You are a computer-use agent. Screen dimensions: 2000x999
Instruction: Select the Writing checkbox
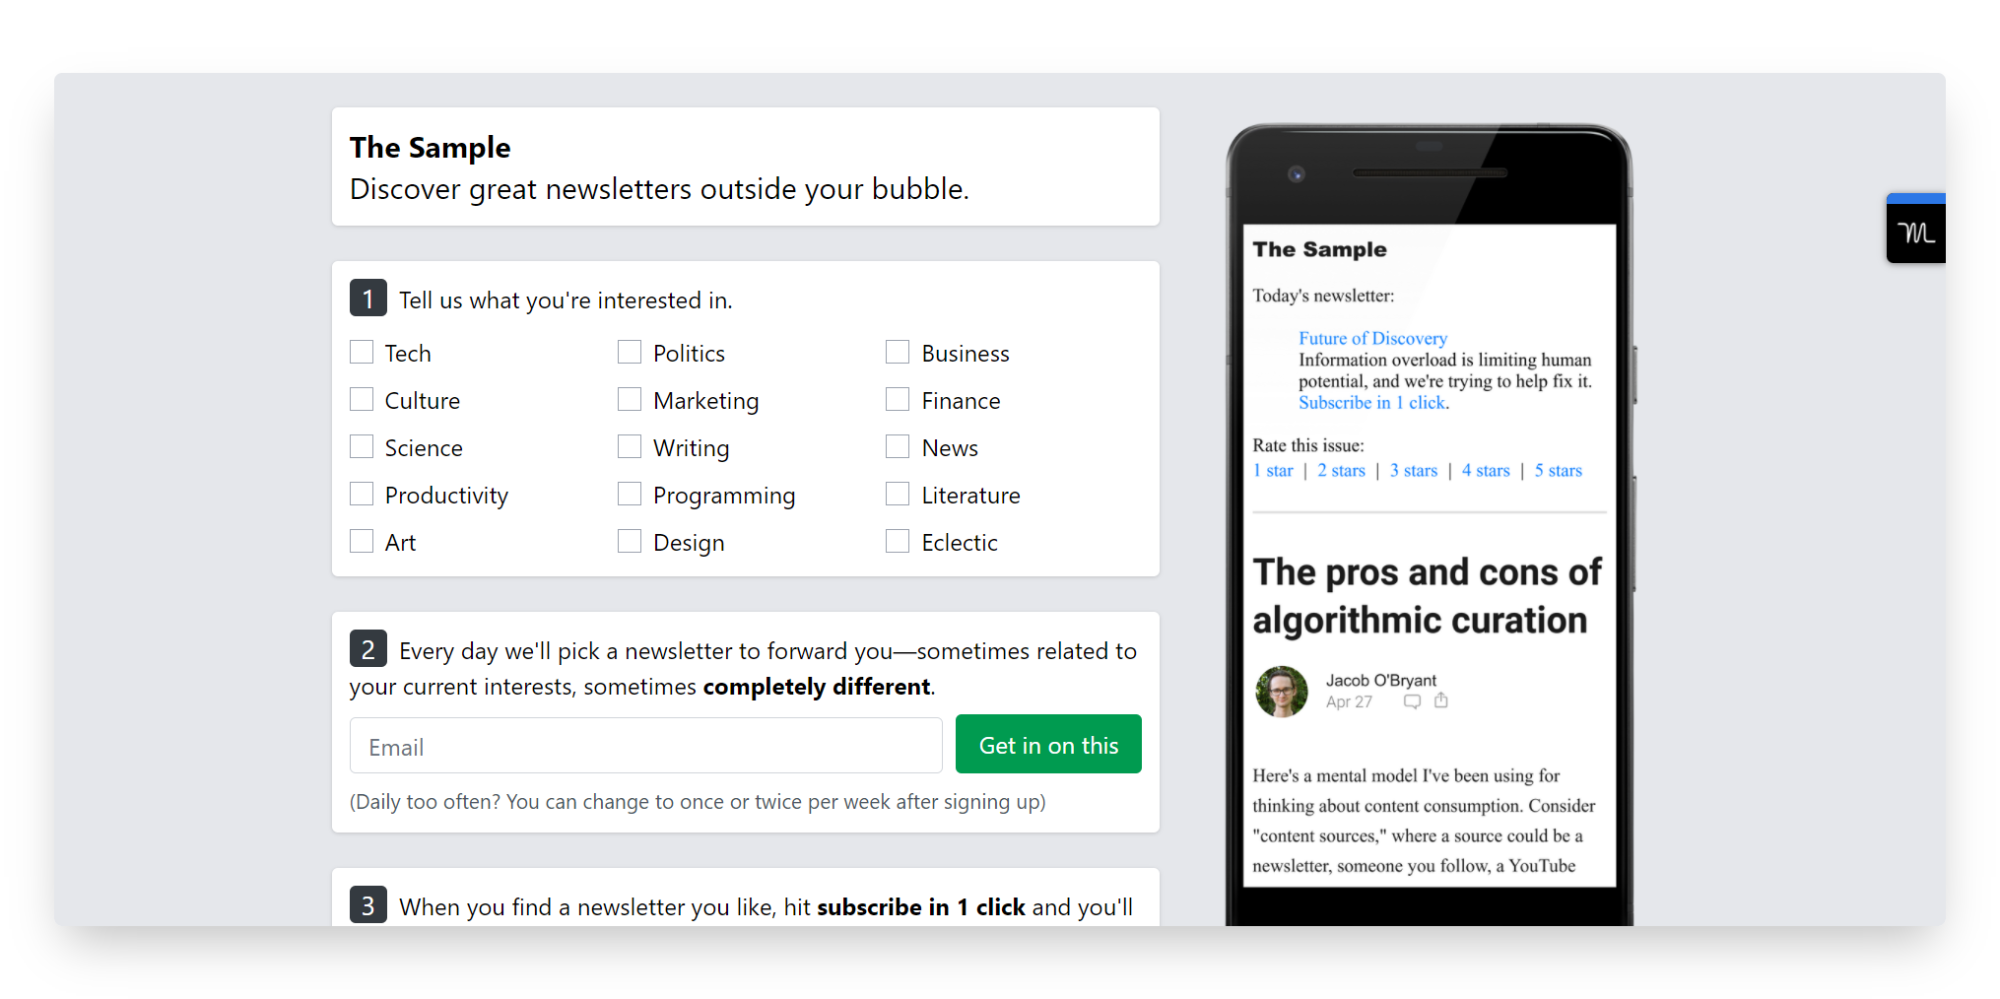(x=629, y=446)
